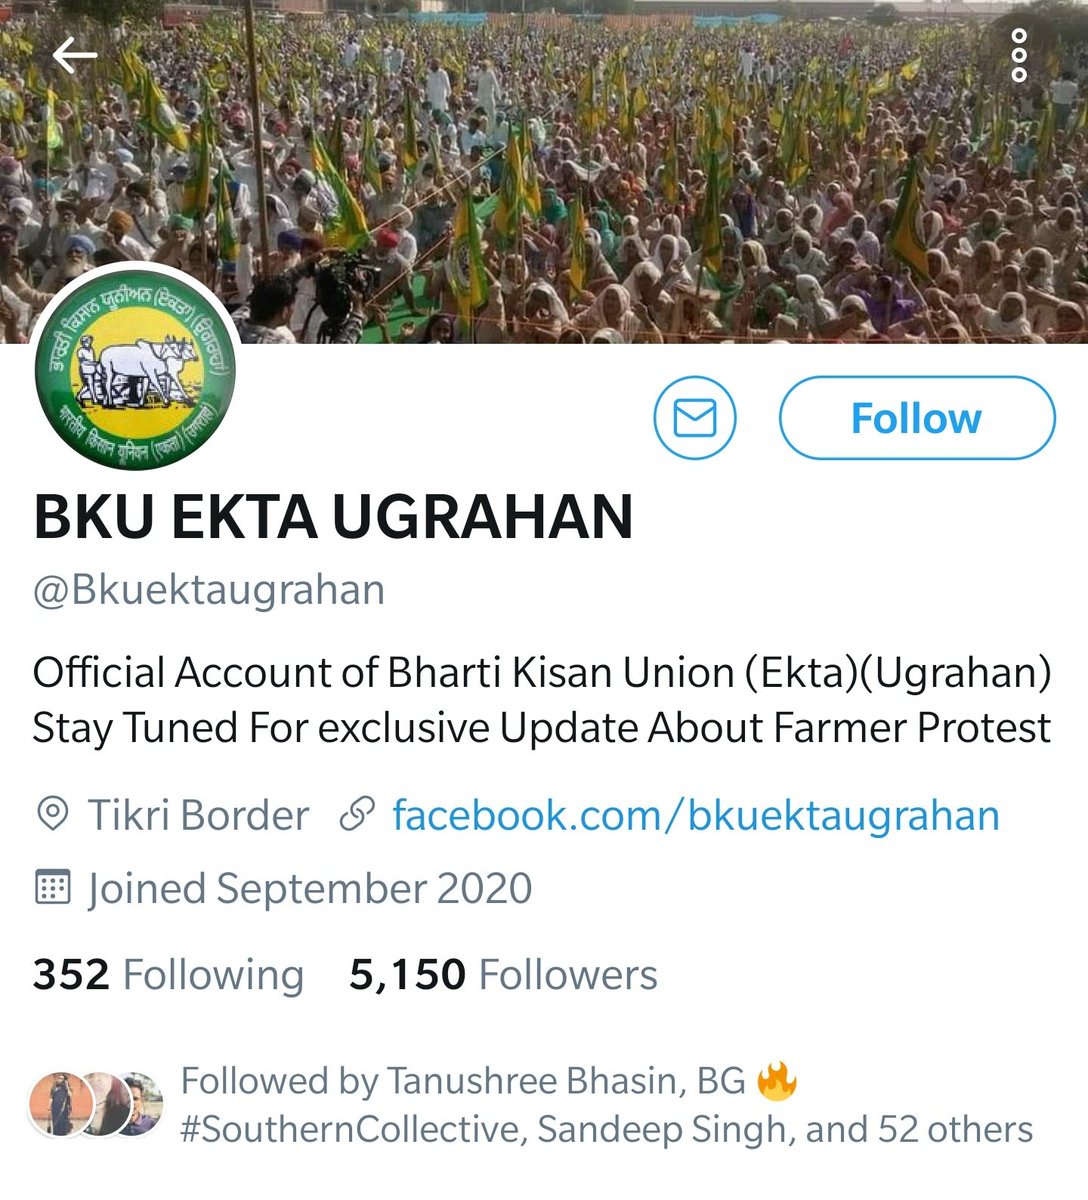Tap Joined September 2020 text

tap(310, 888)
